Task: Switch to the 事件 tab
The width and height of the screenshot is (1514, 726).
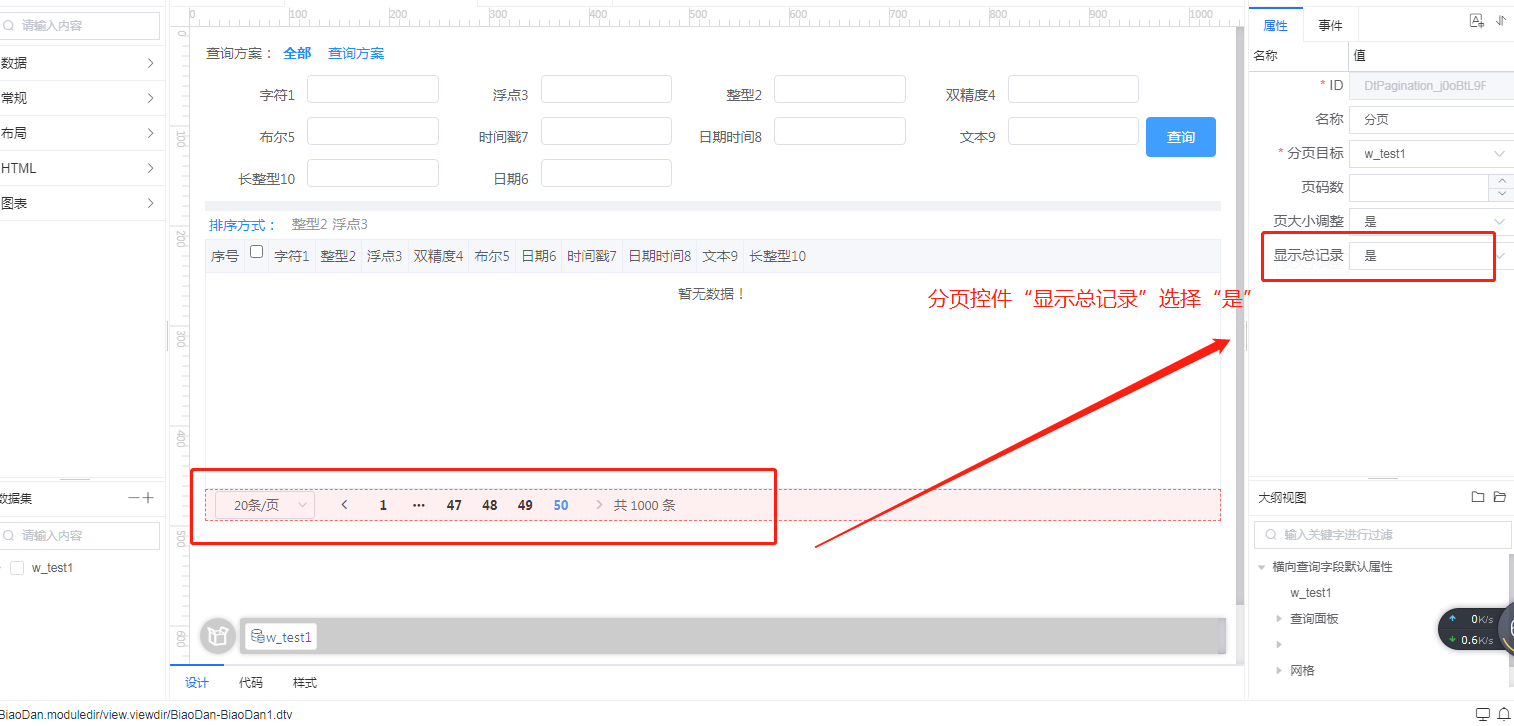Action: click(x=1330, y=25)
